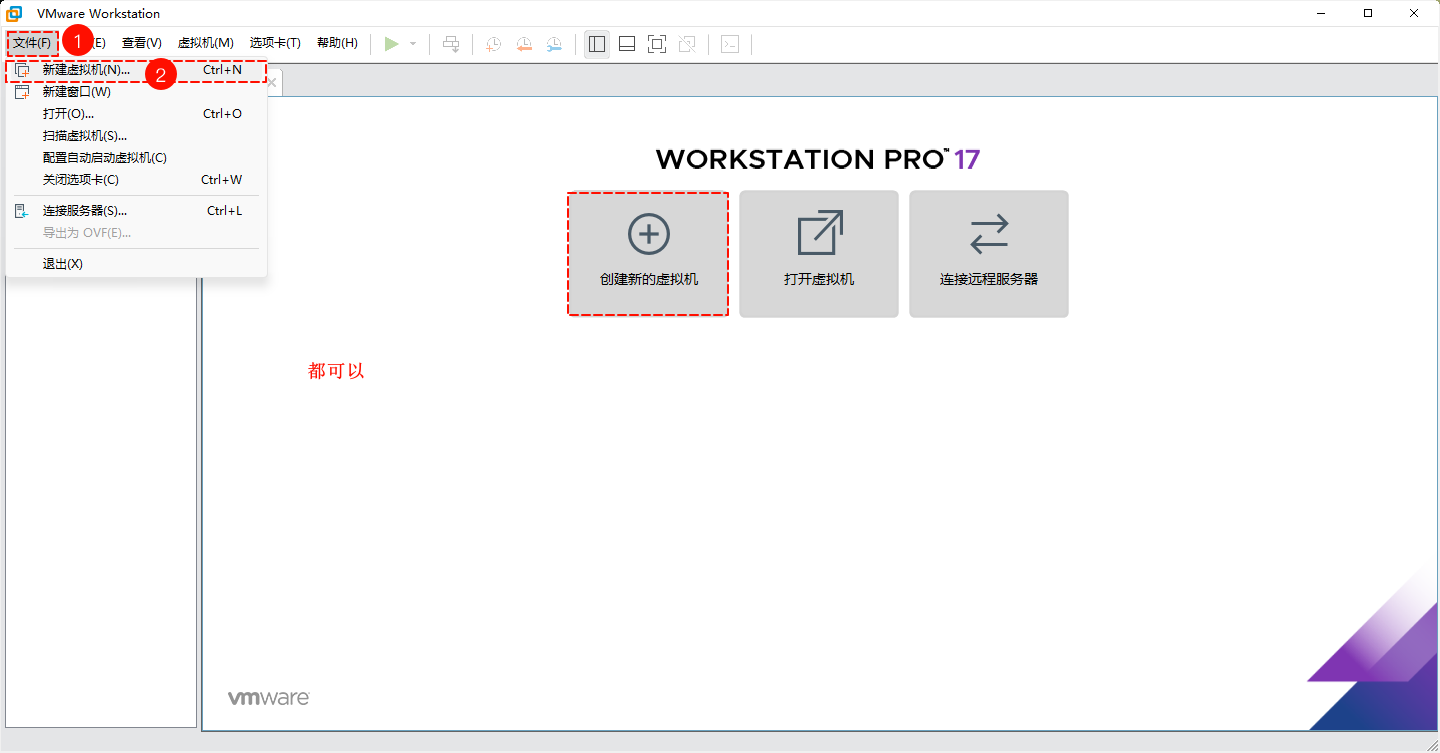Select 退出(X) in the file menu
The width and height of the screenshot is (1440, 753).
point(62,264)
